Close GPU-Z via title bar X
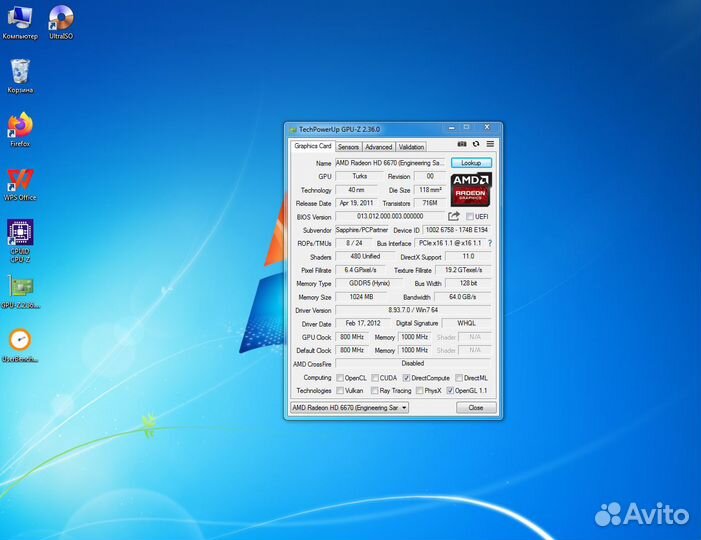The width and height of the screenshot is (701, 540). 487,127
